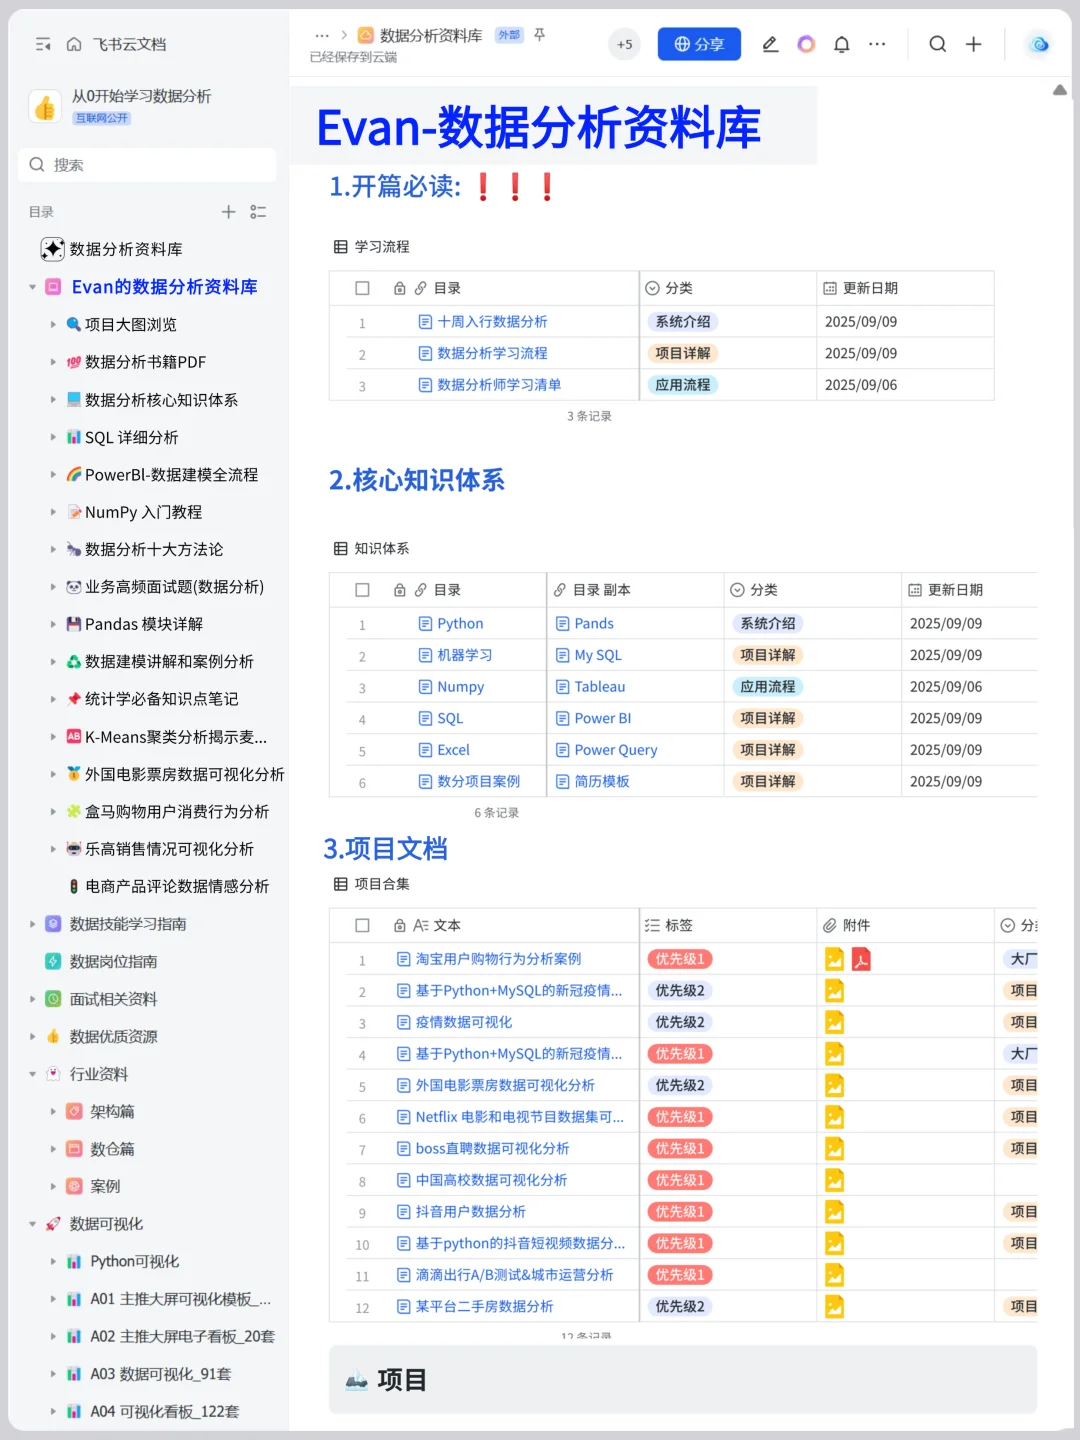The height and width of the screenshot is (1440, 1080).
Task: Launch the colorful AI ring icon
Action: point(806,44)
